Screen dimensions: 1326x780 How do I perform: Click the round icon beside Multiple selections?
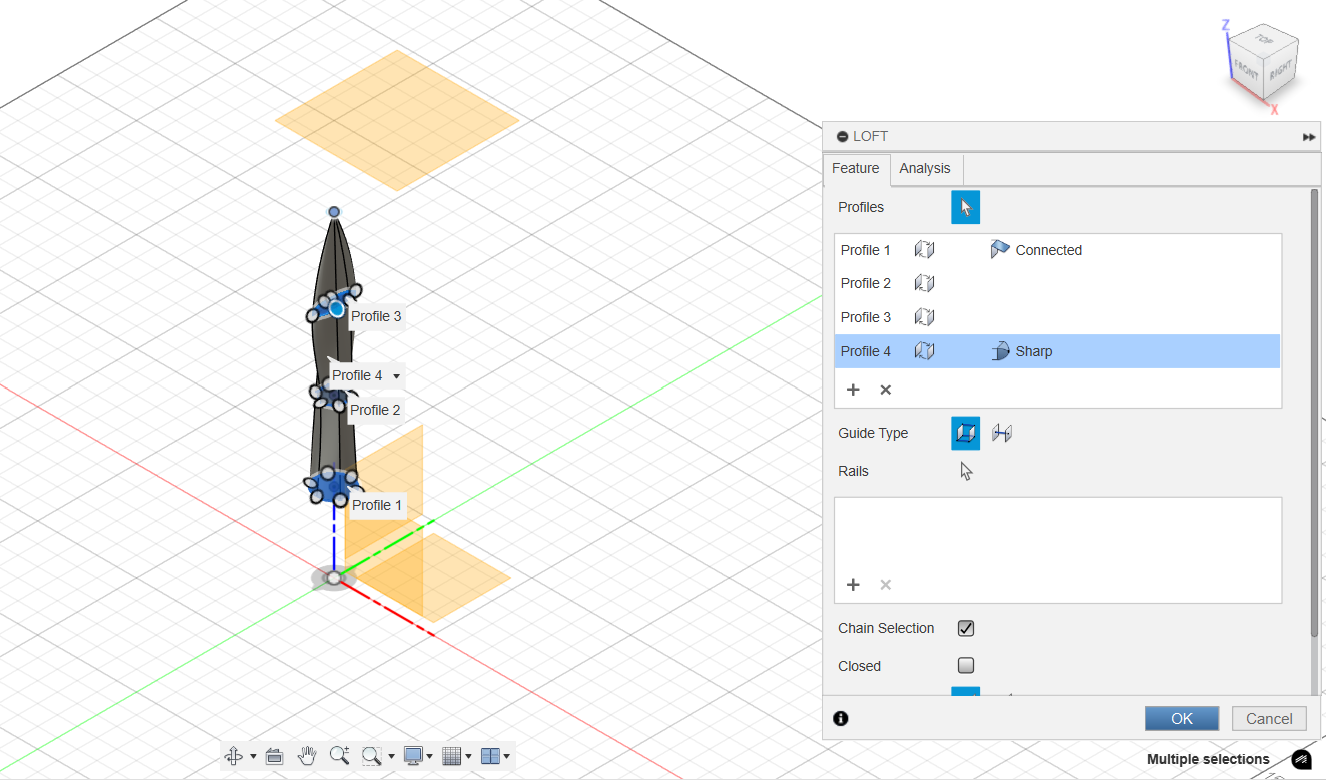click(x=1301, y=760)
